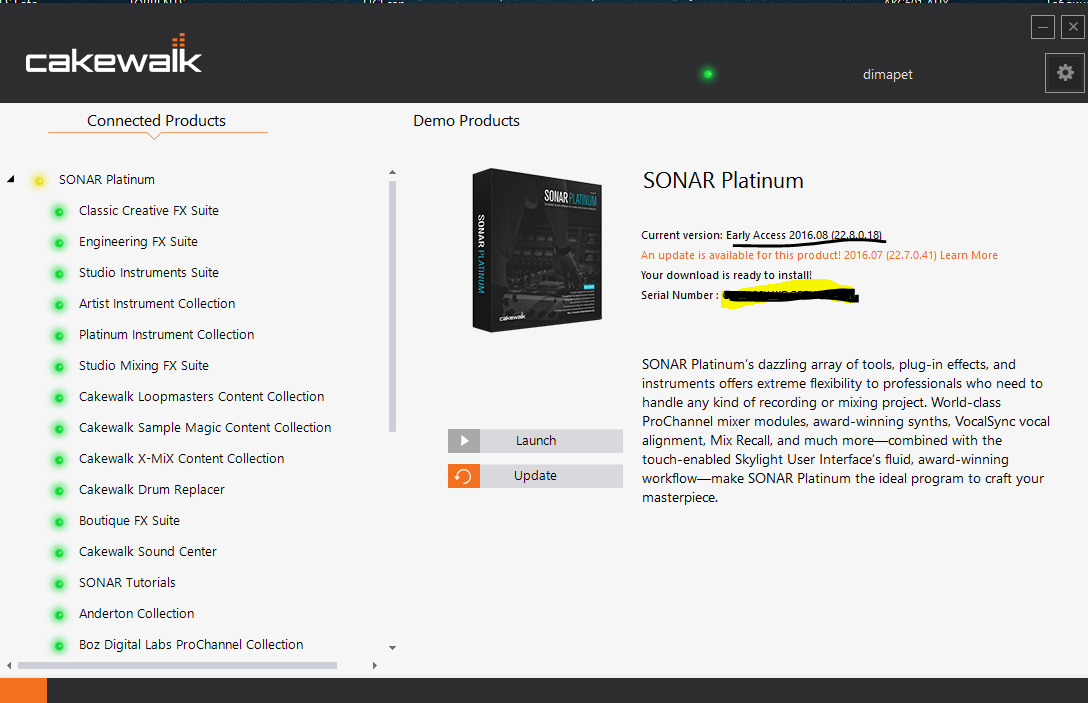Screen dimensions: 1088x703
Task: Click the product list scroll down arrow
Action: (x=392, y=647)
